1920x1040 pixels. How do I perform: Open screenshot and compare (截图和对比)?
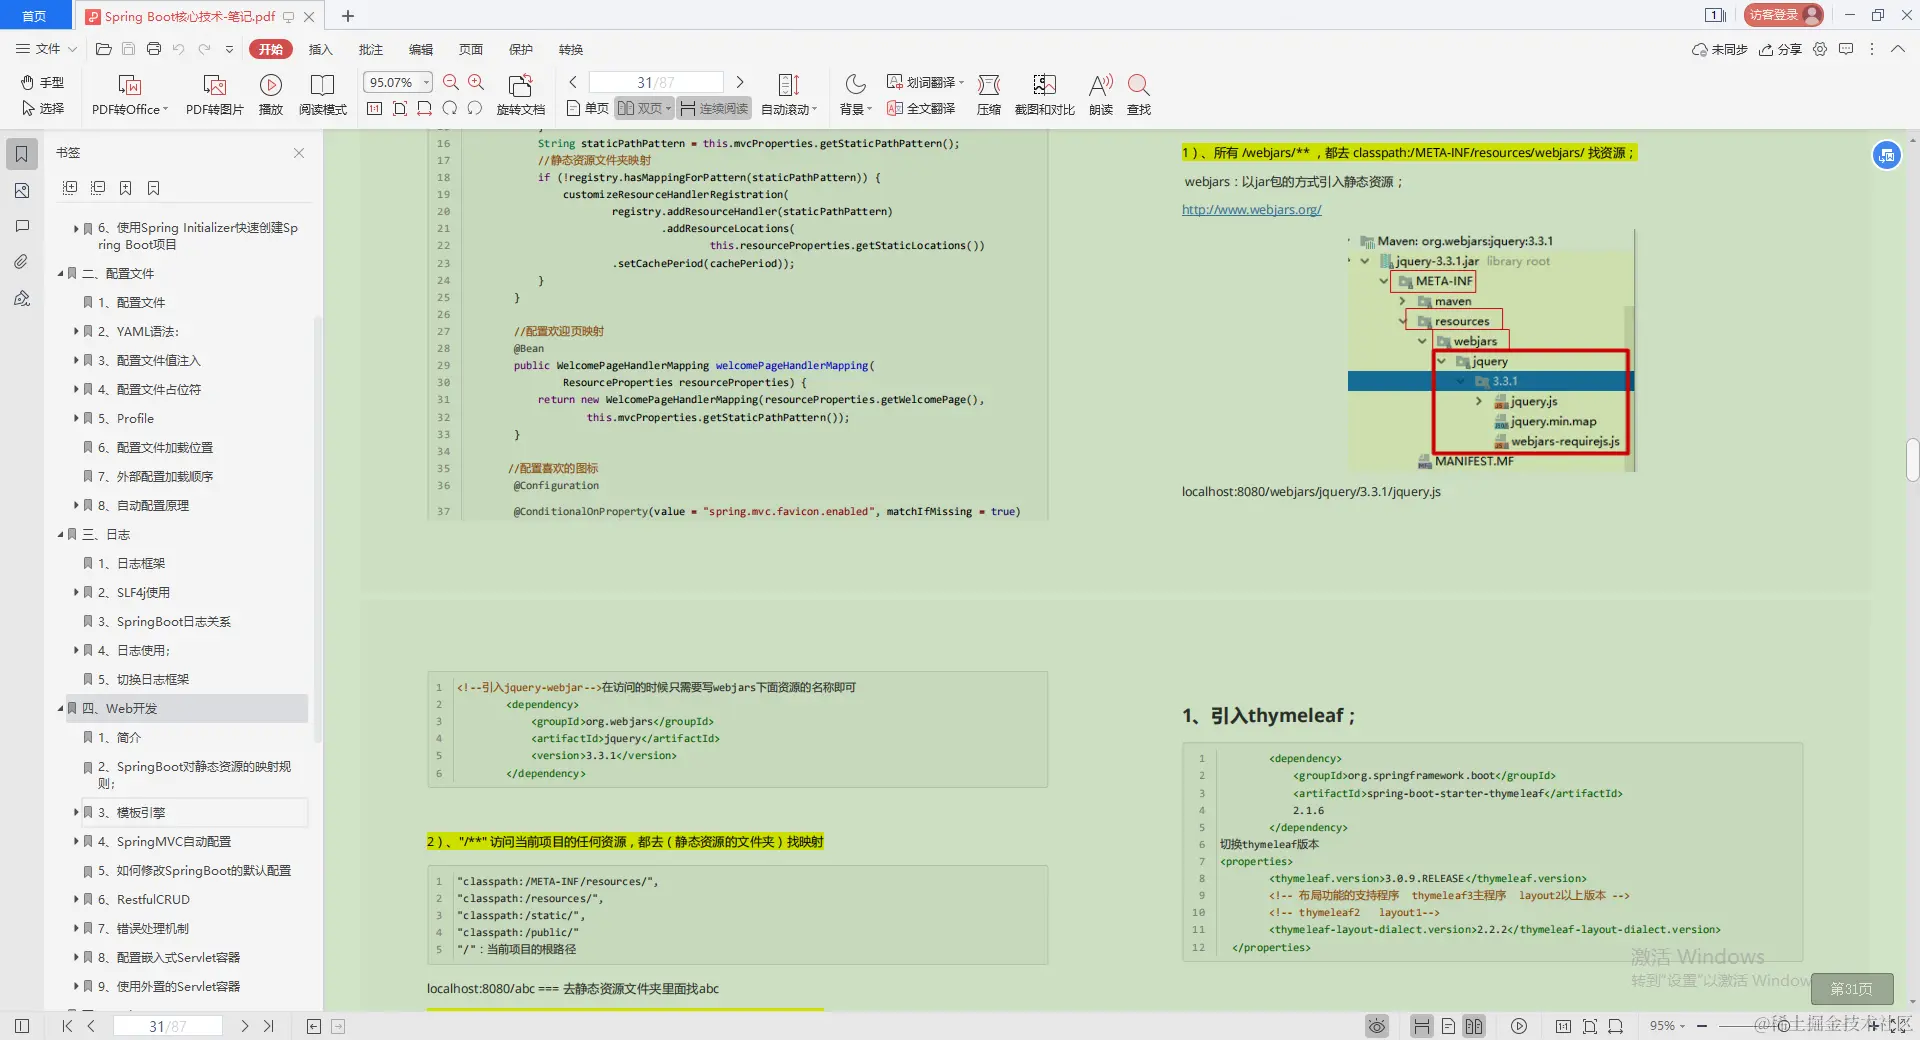pos(1044,95)
